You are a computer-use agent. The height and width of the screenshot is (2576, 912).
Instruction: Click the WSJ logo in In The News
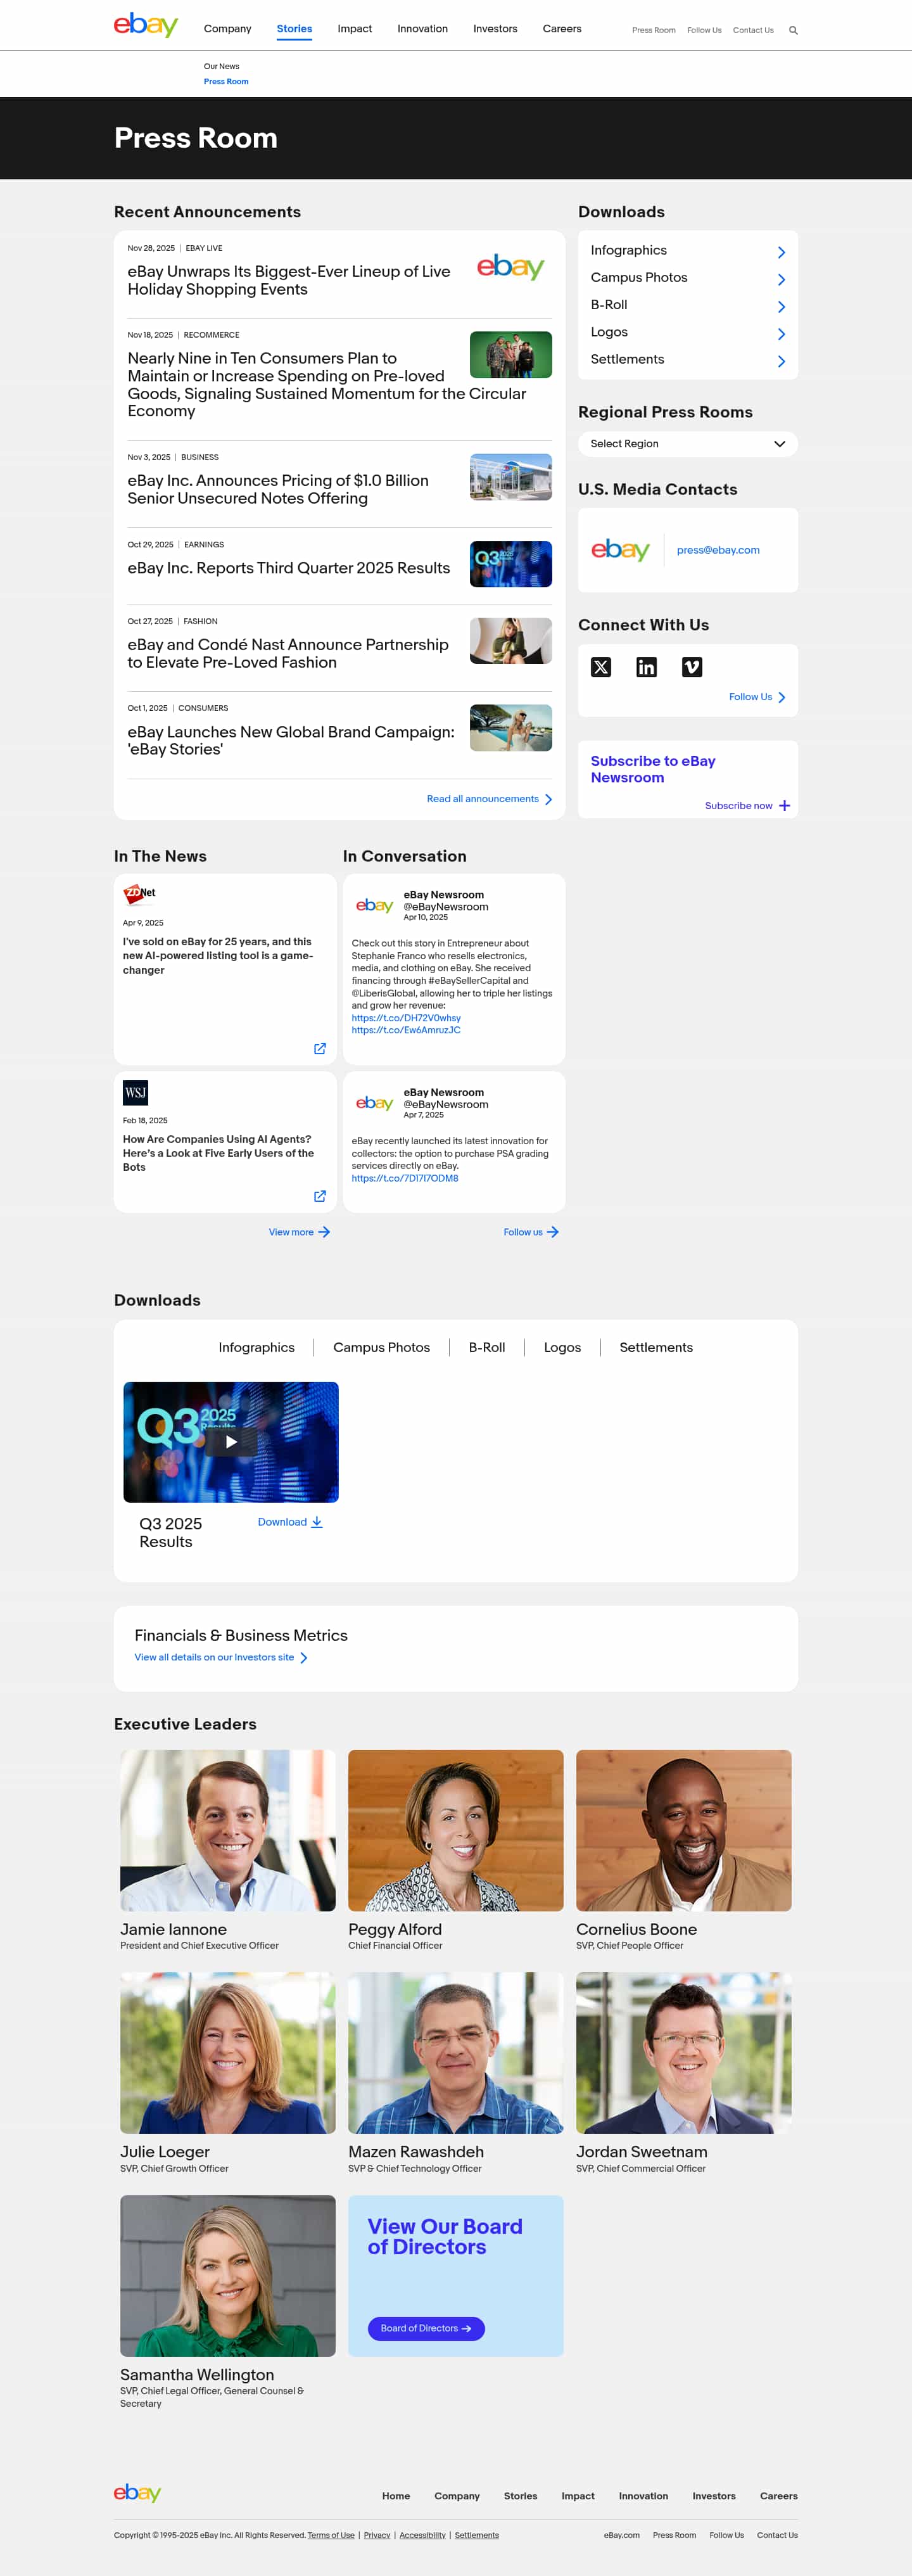pos(135,1092)
